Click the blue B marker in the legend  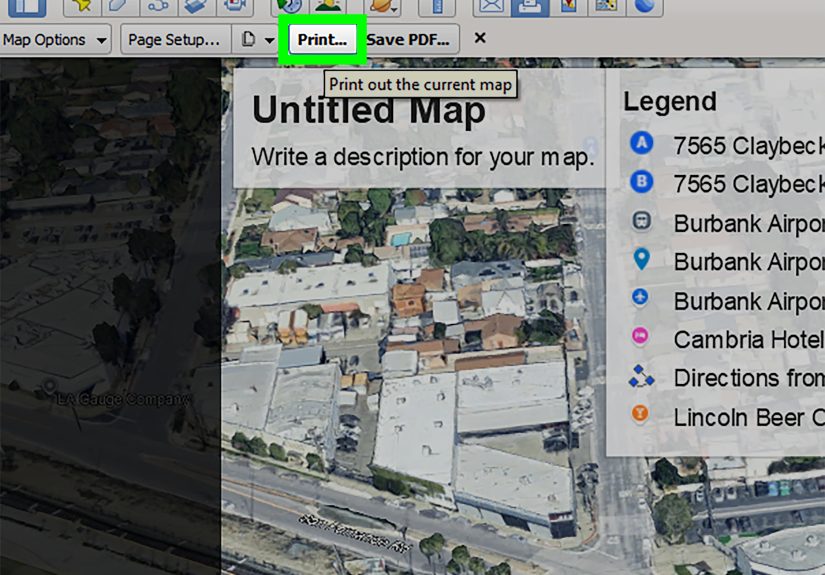click(641, 182)
